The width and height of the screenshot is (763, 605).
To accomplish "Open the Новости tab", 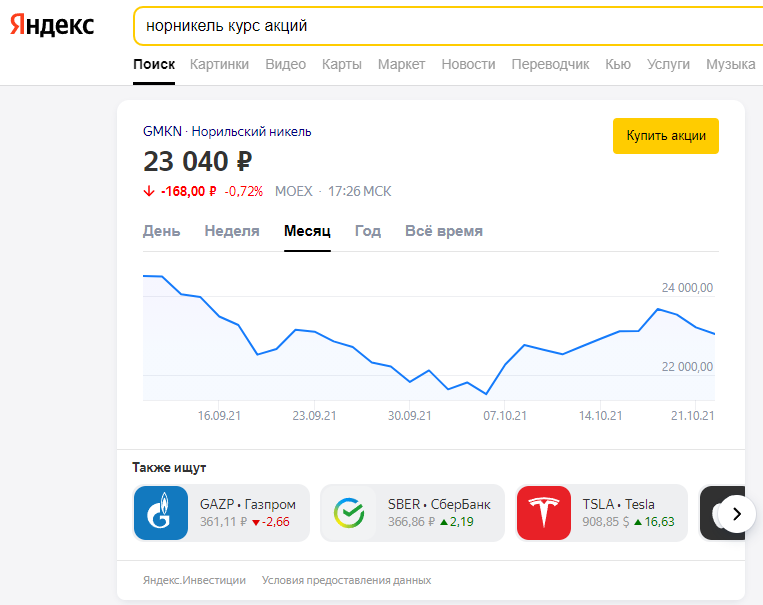I will [x=468, y=64].
